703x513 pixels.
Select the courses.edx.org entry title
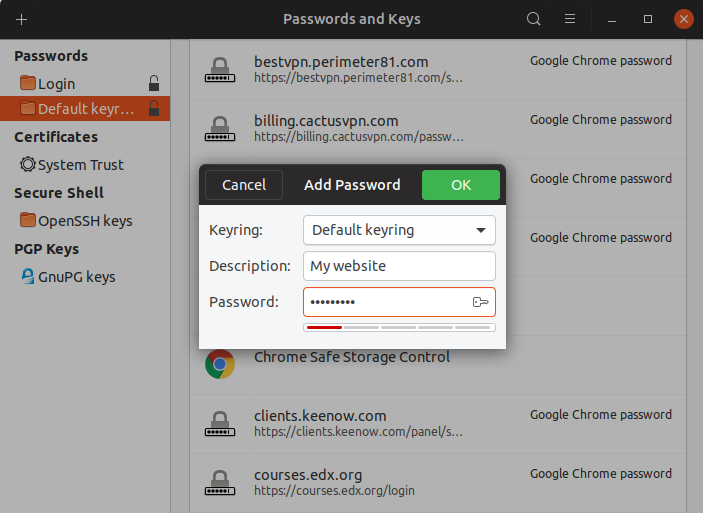[x=308, y=475]
